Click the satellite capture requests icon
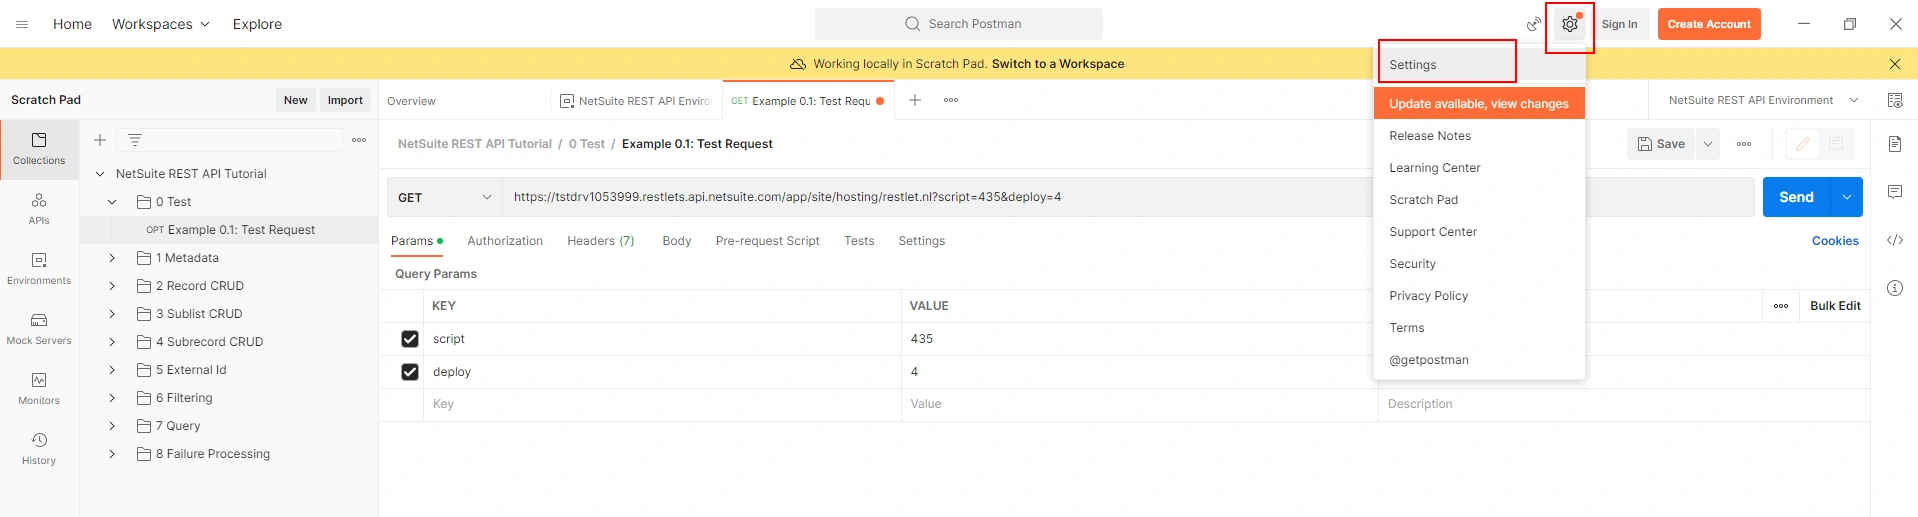Screen dimensions: 1918x517 1533,24
